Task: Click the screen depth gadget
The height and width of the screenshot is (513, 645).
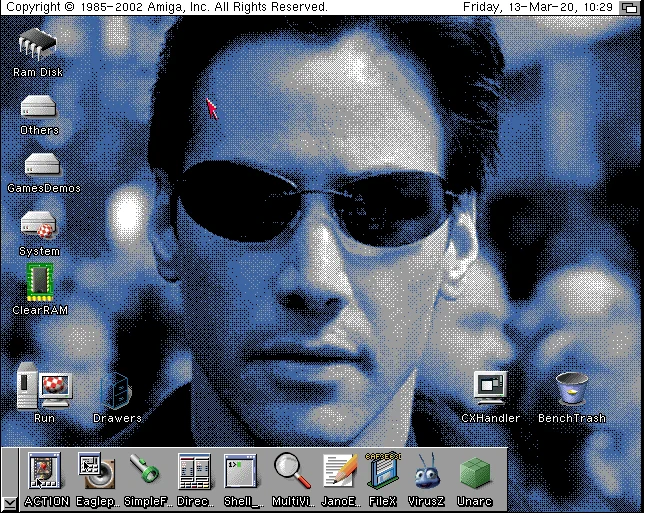Action: coord(630,7)
